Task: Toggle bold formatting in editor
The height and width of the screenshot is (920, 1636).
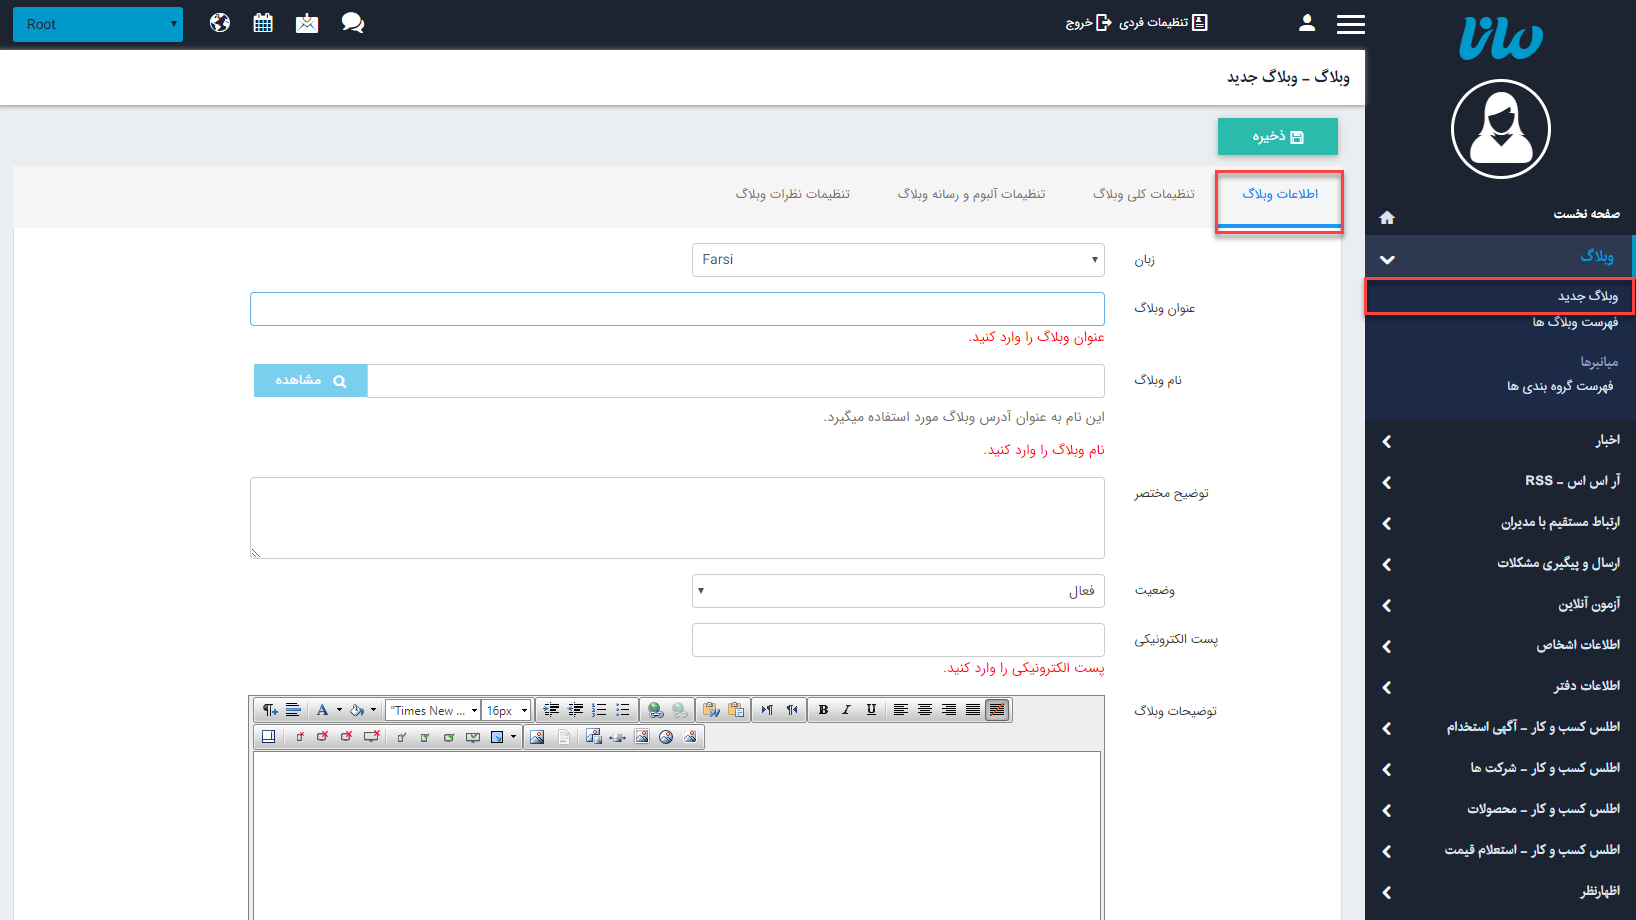Action: click(x=823, y=710)
